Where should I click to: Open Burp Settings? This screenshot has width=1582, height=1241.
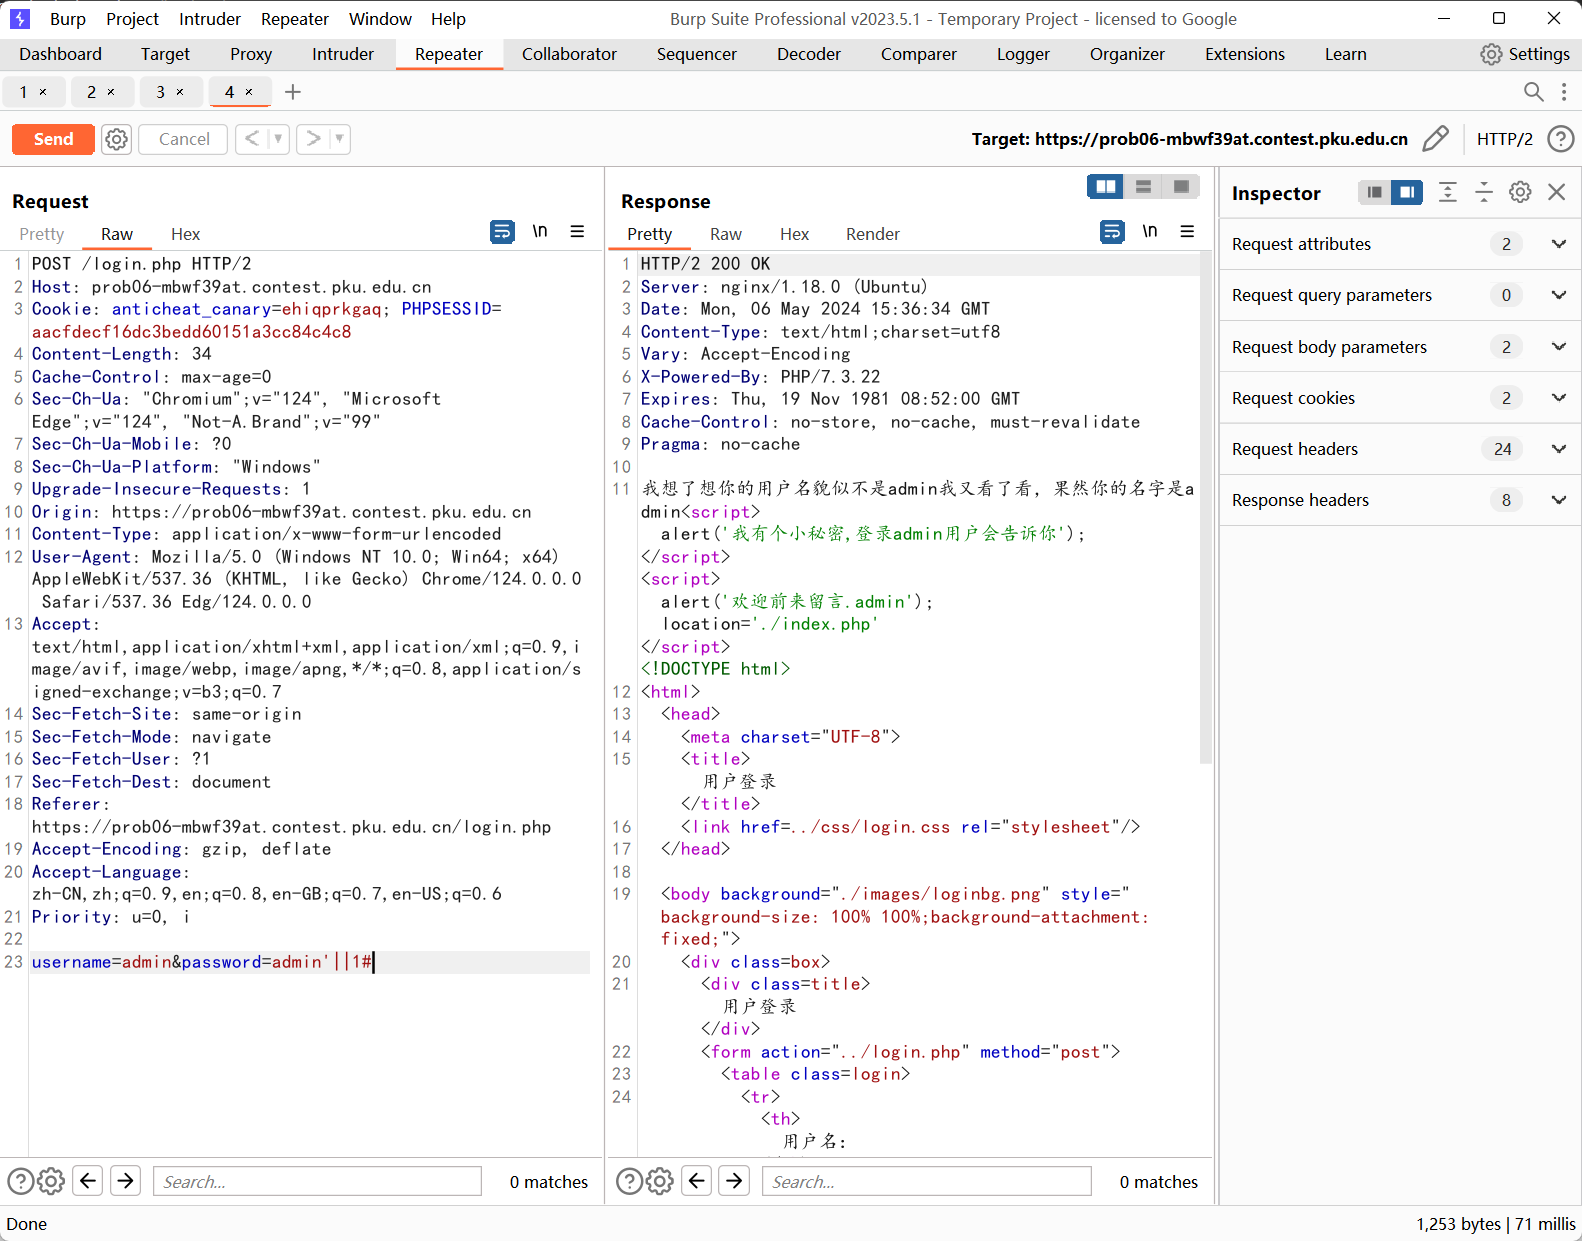pyautogui.click(x=1525, y=54)
